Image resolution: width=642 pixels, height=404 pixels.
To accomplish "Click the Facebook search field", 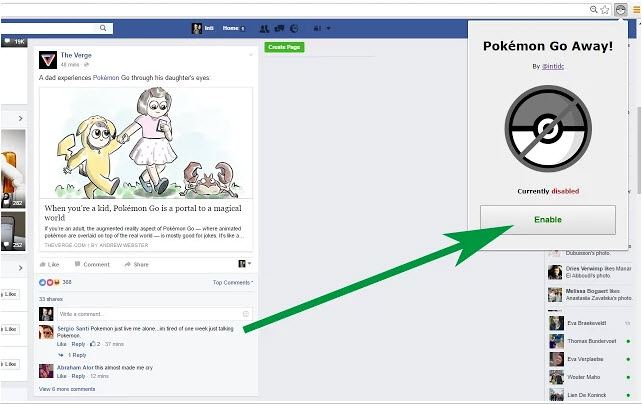I will [x=57, y=28].
